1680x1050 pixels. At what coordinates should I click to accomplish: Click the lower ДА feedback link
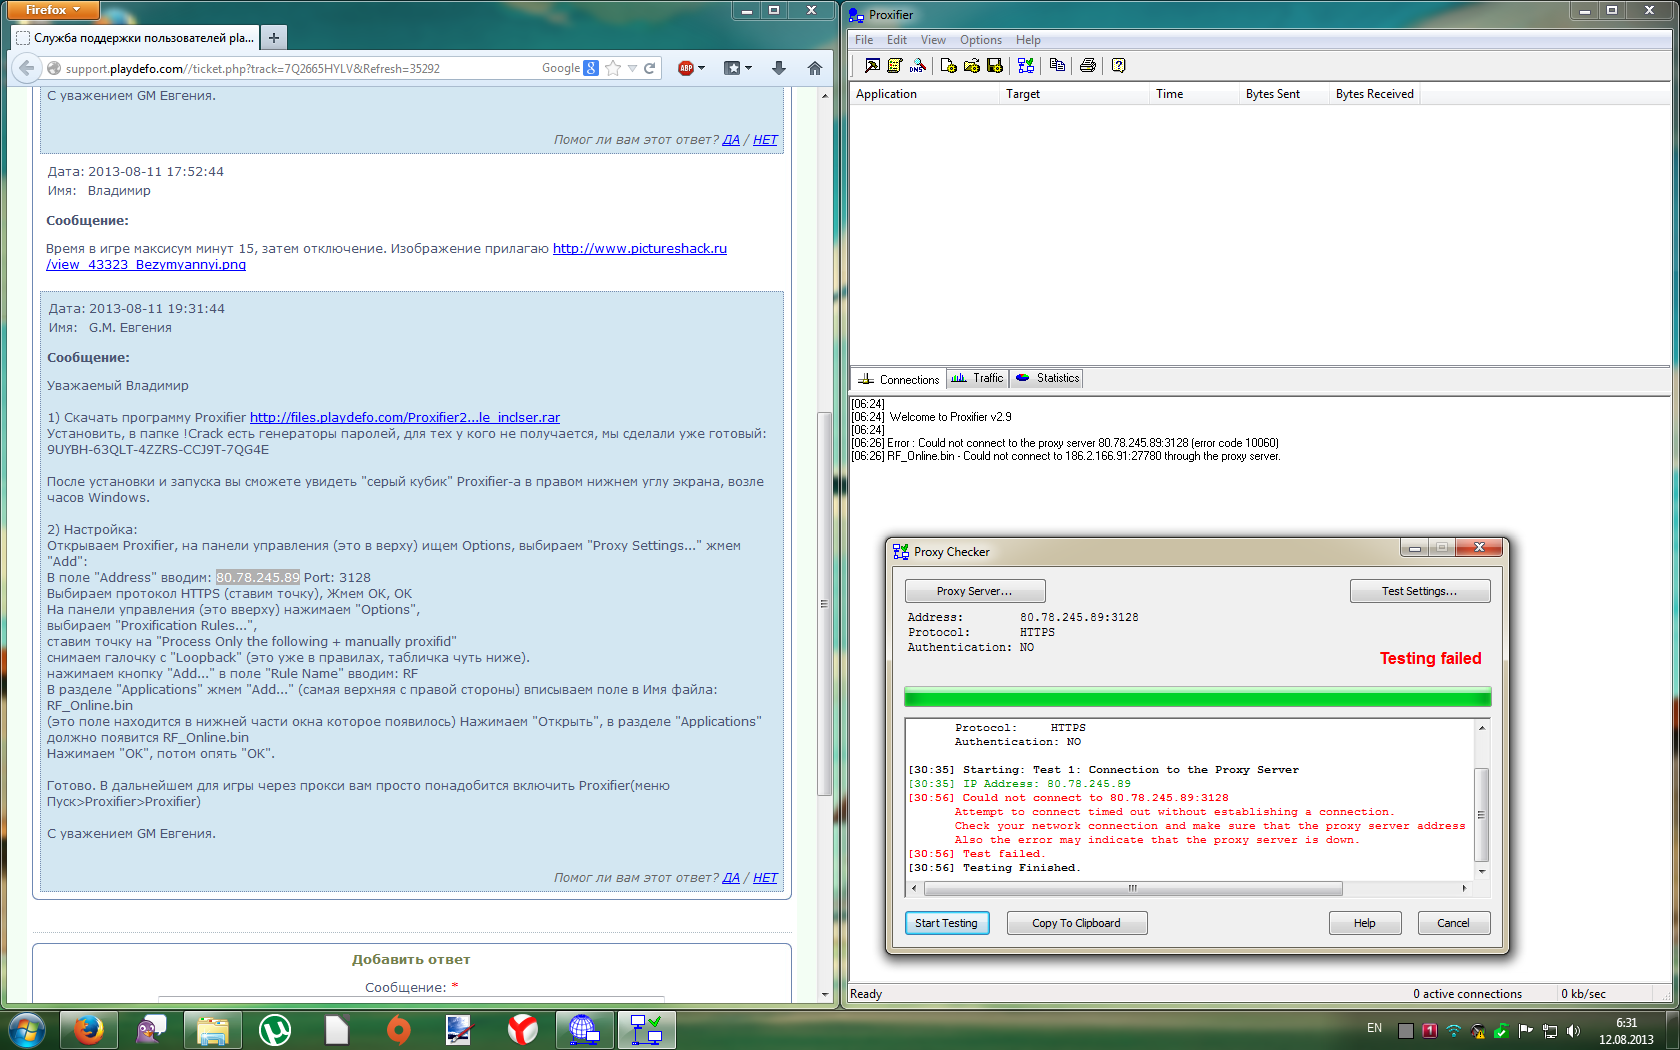coord(731,877)
